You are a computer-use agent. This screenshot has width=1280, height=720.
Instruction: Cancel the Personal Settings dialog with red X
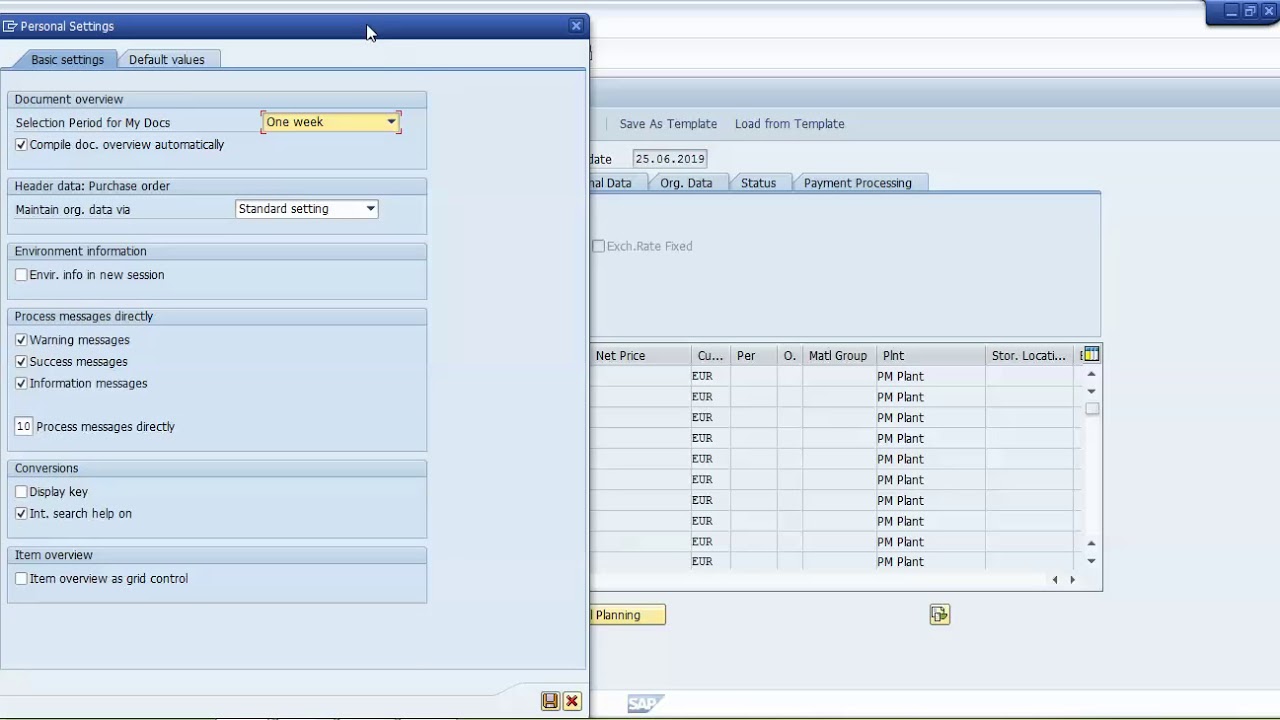(572, 702)
